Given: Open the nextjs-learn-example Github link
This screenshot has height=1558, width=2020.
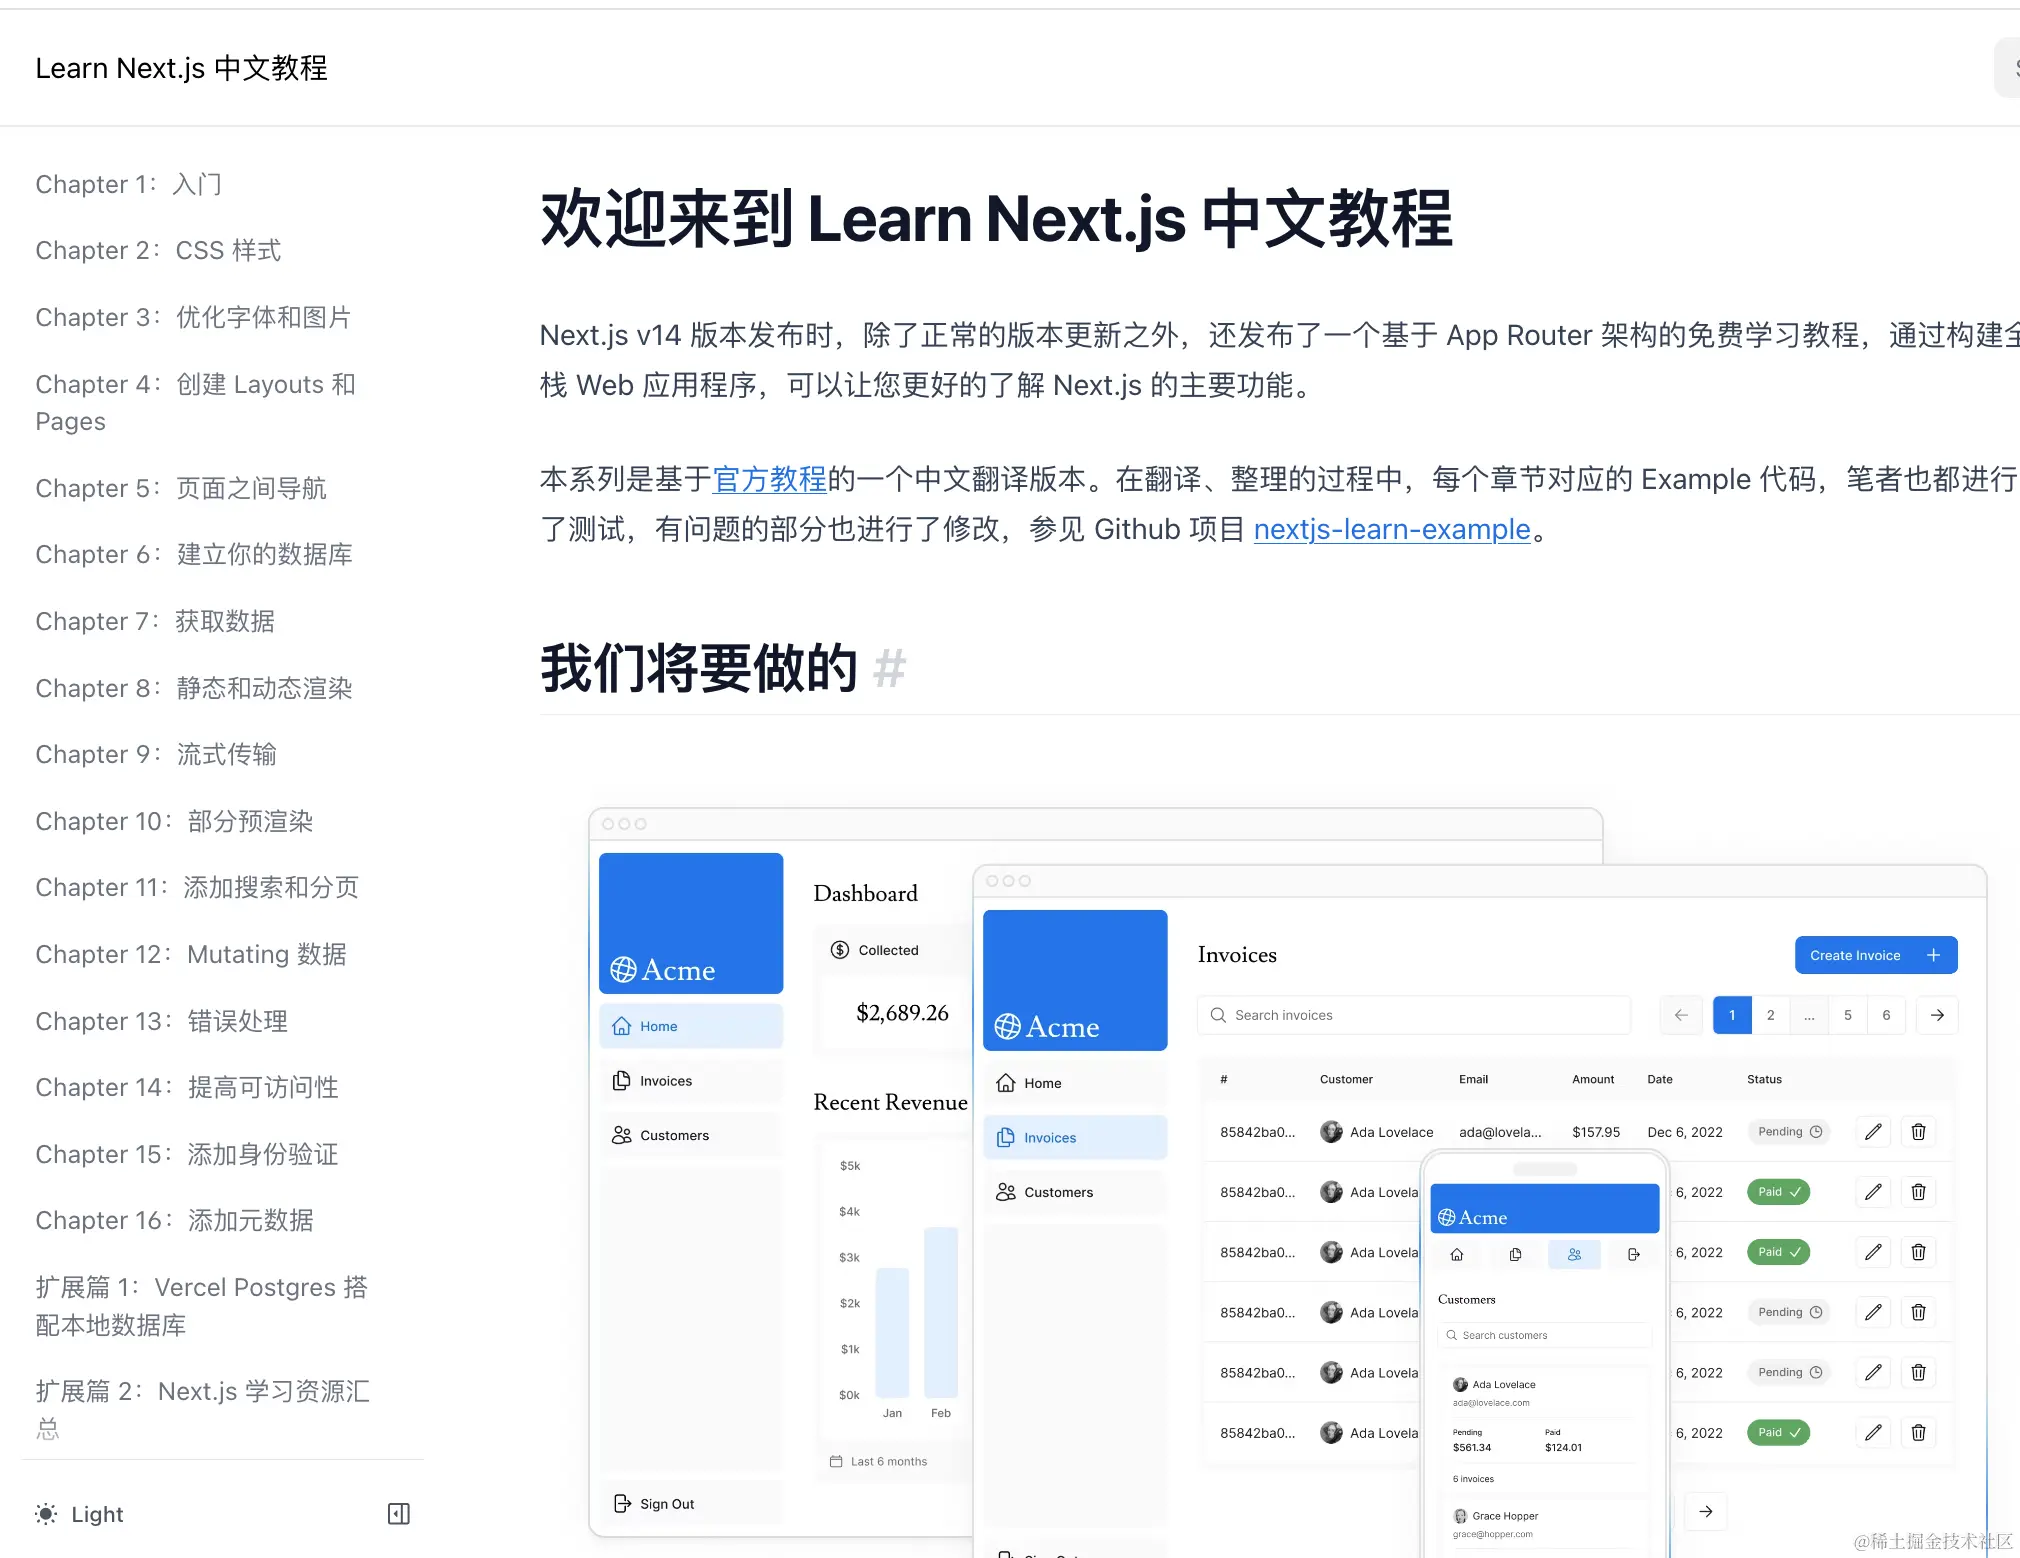Looking at the screenshot, I should (x=1391, y=529).
